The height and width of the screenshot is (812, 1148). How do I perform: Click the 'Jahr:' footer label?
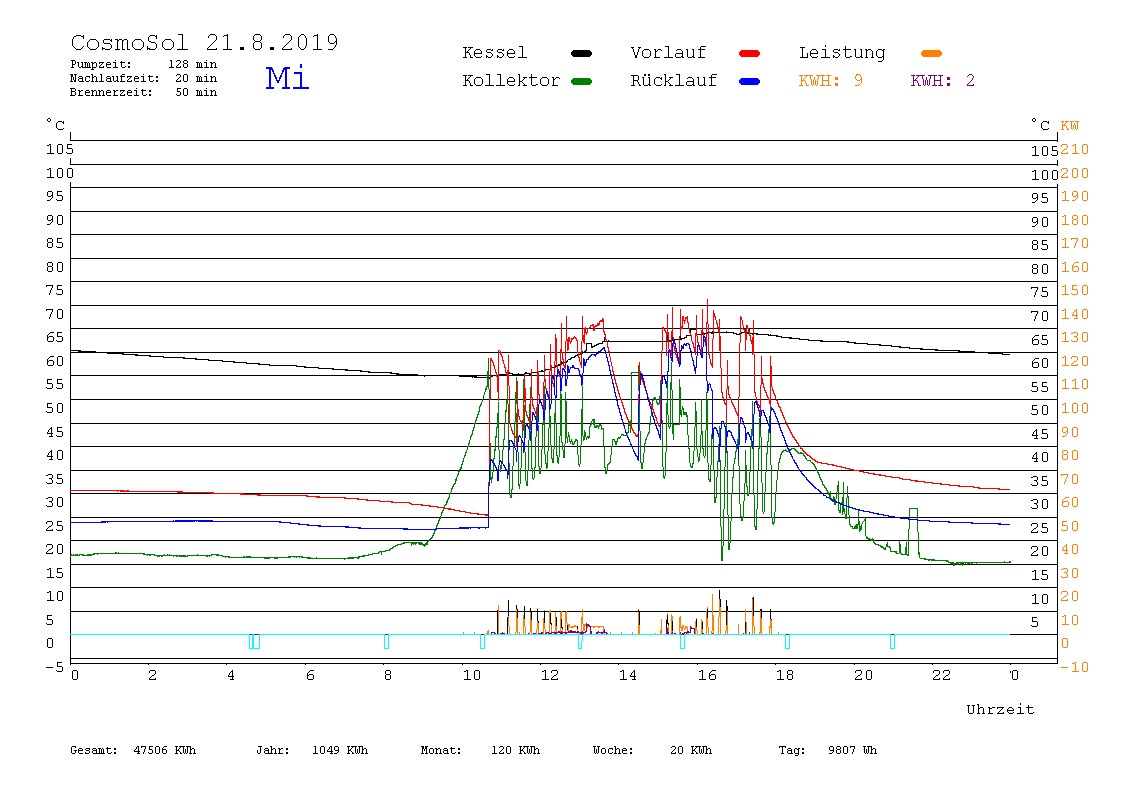click(273, 750)
